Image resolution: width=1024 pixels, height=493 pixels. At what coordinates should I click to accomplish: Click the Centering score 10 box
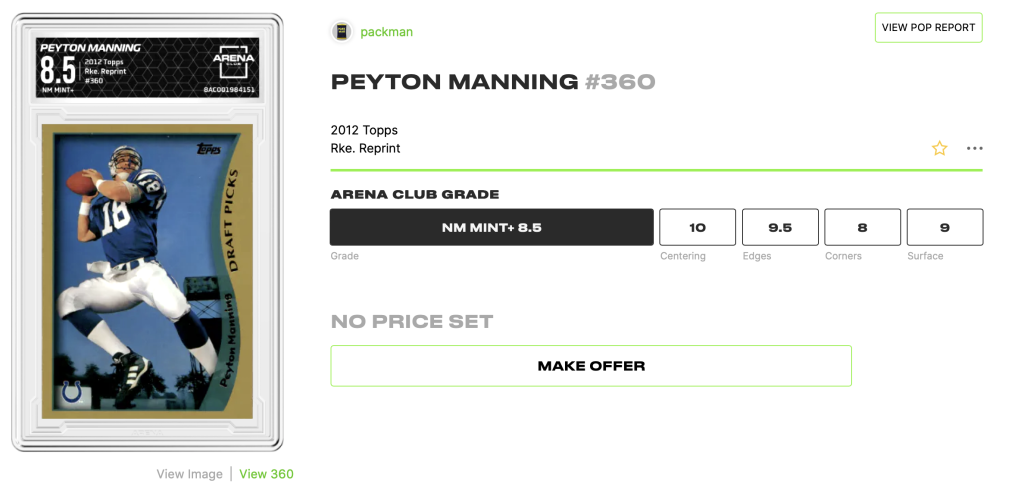[x=697, y=227]
